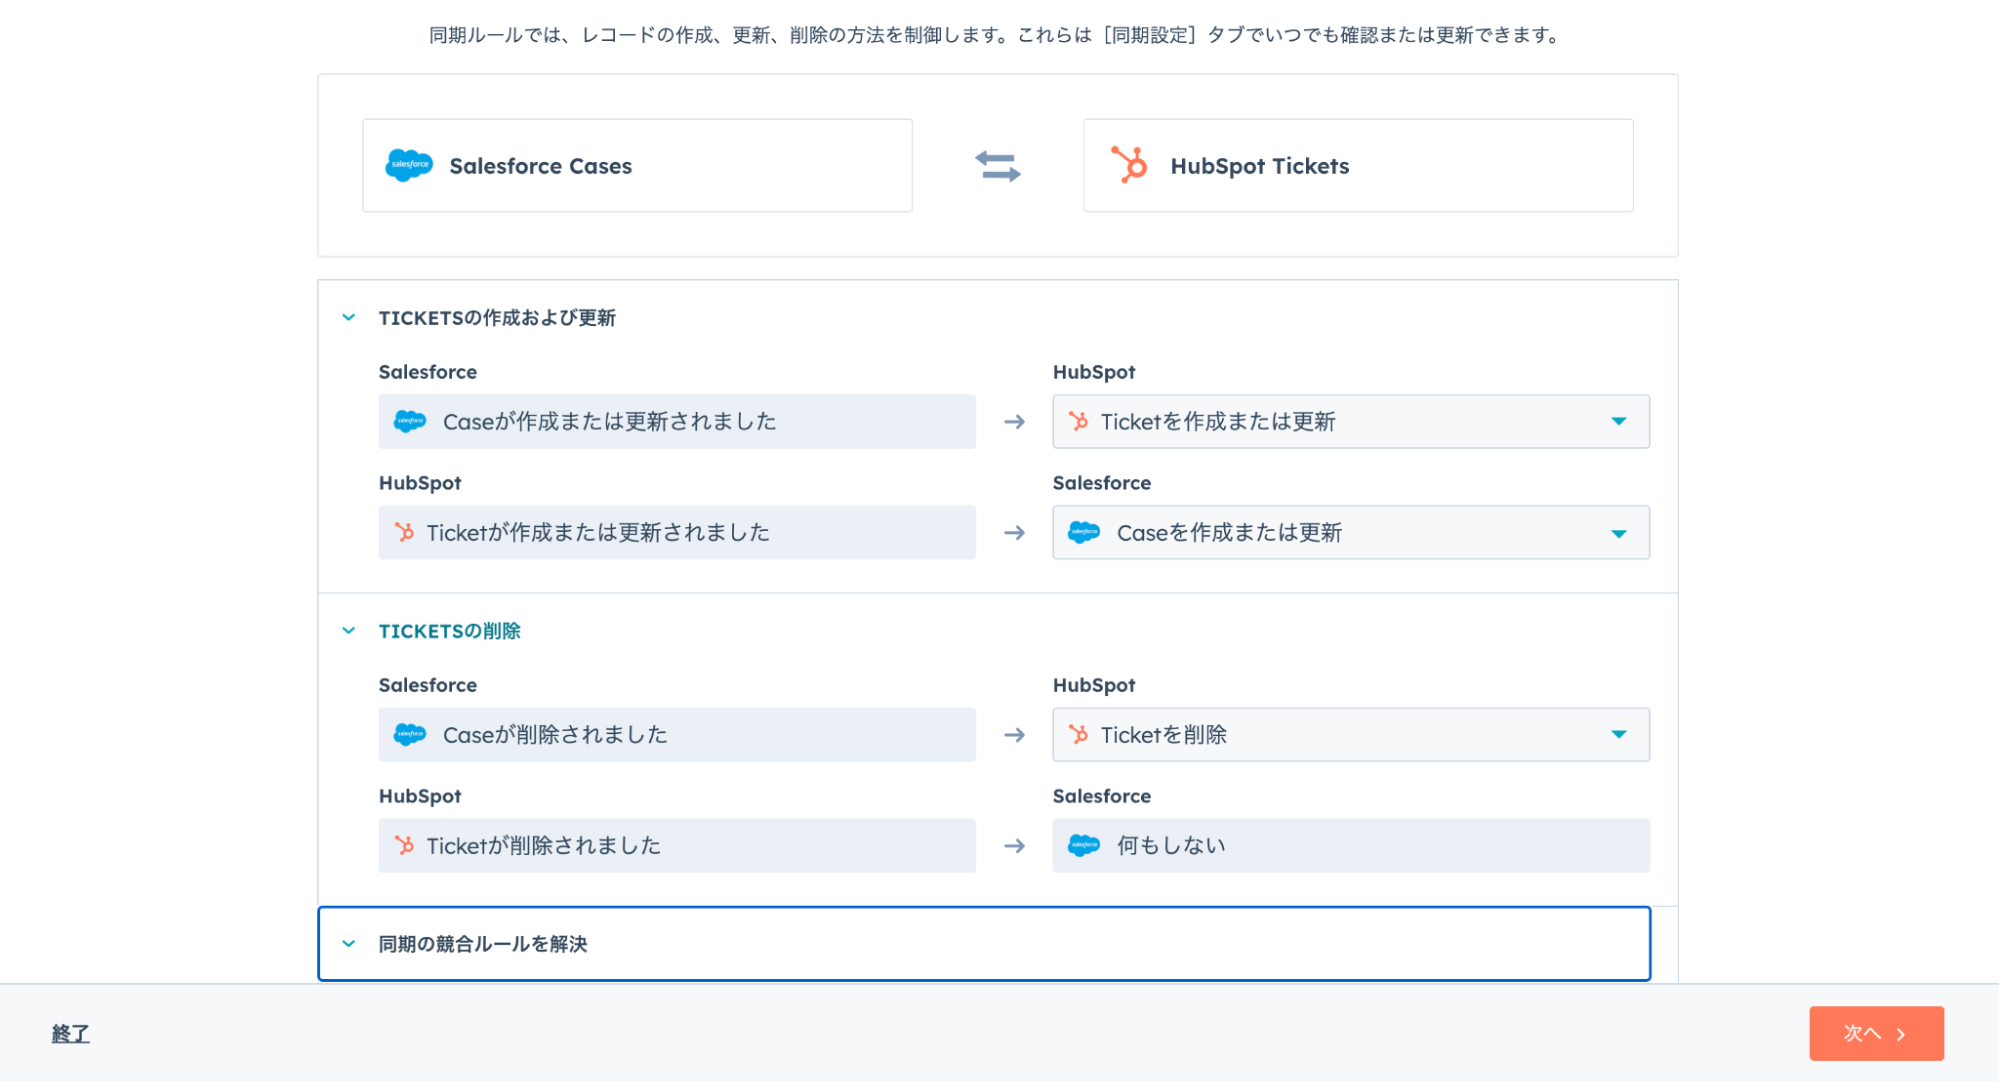Click HubSpot icon in 'Ticketを削除' dropdown
The image size is (1999, 1082).
[1078, 735]
